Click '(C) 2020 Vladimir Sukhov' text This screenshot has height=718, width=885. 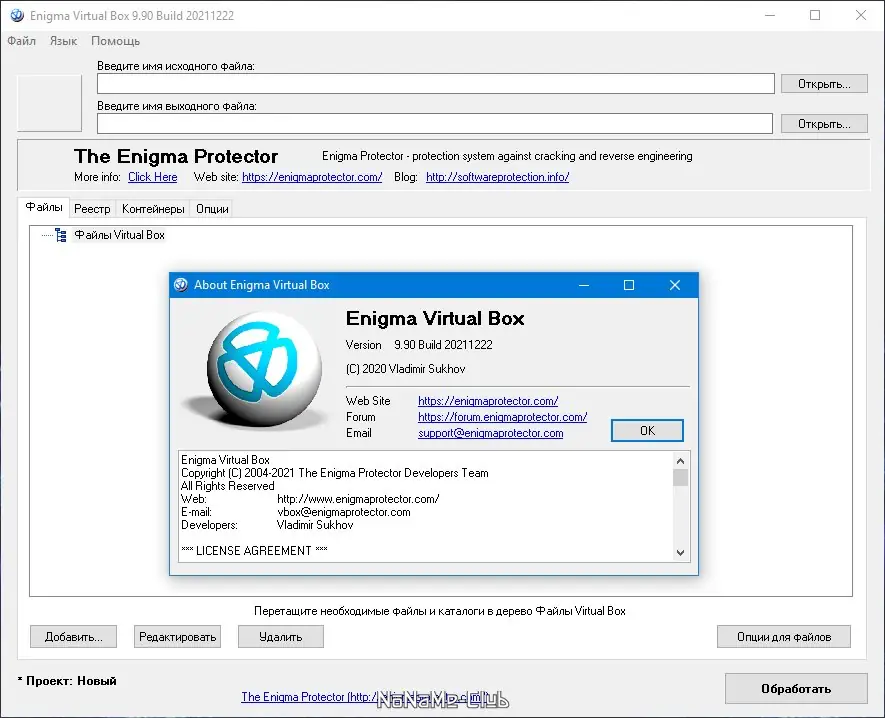click(x=405, y=369)
